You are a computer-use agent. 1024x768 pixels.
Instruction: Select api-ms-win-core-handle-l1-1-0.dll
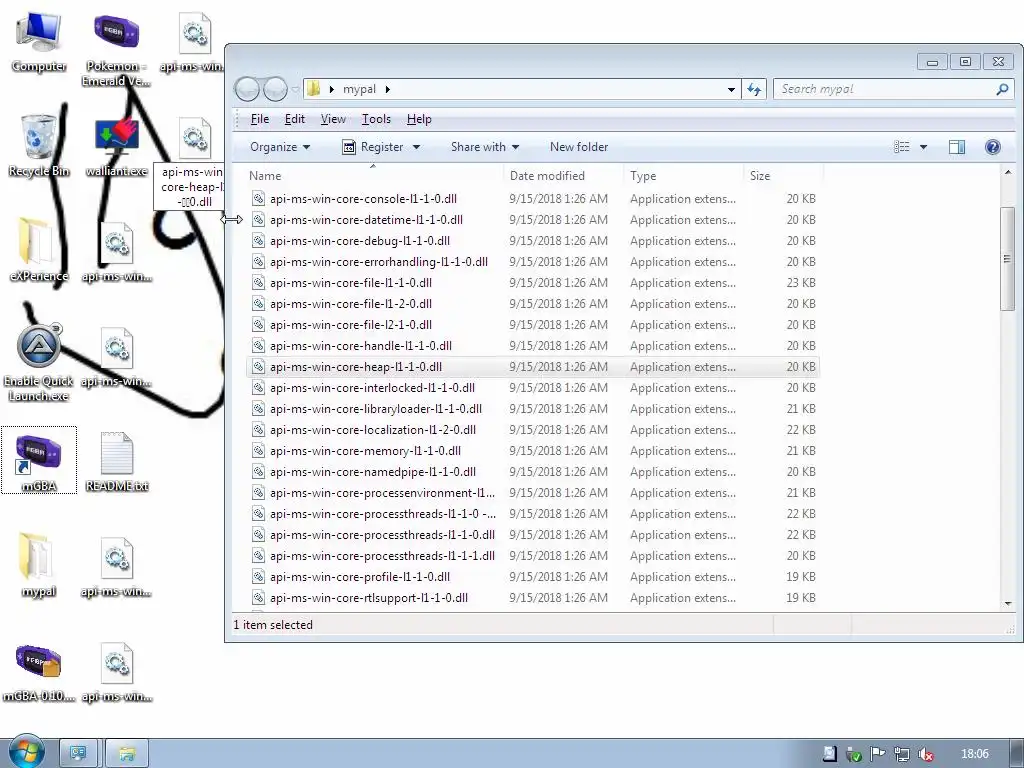click(533, 346)
